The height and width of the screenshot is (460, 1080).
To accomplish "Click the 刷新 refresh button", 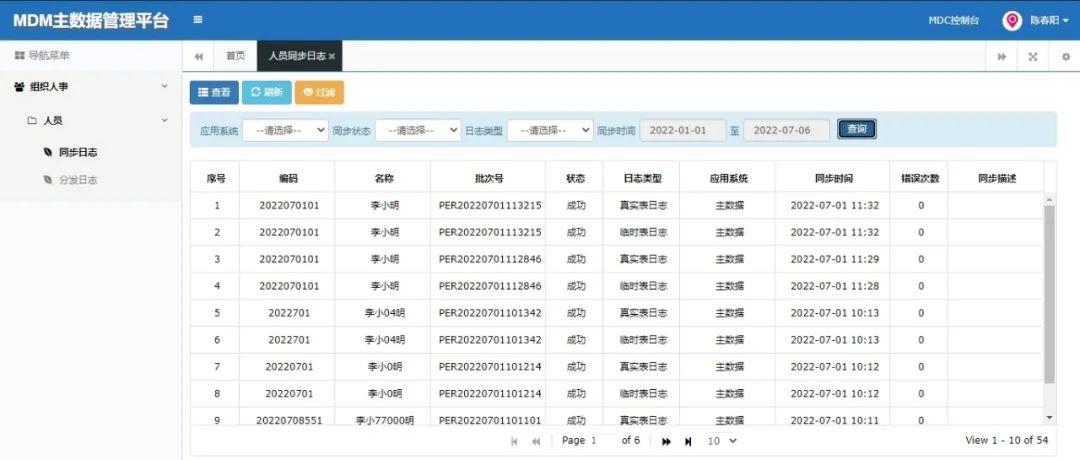I will [x=267, y=92].
